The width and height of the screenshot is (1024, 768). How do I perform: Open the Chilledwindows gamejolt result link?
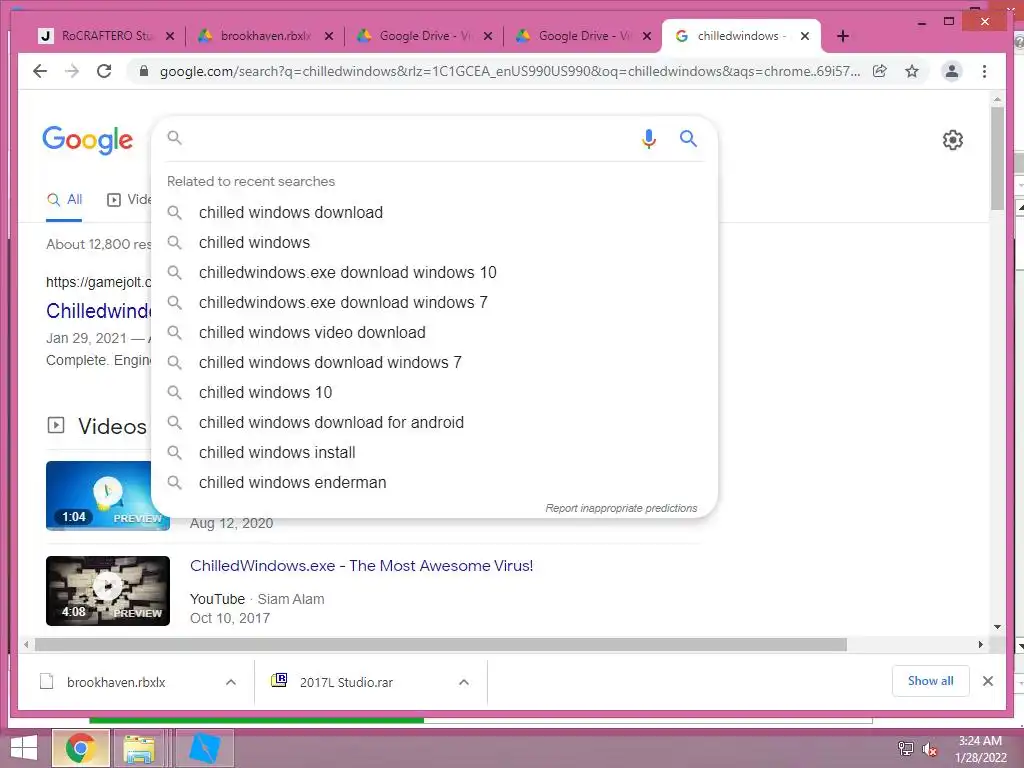[98, 311]
